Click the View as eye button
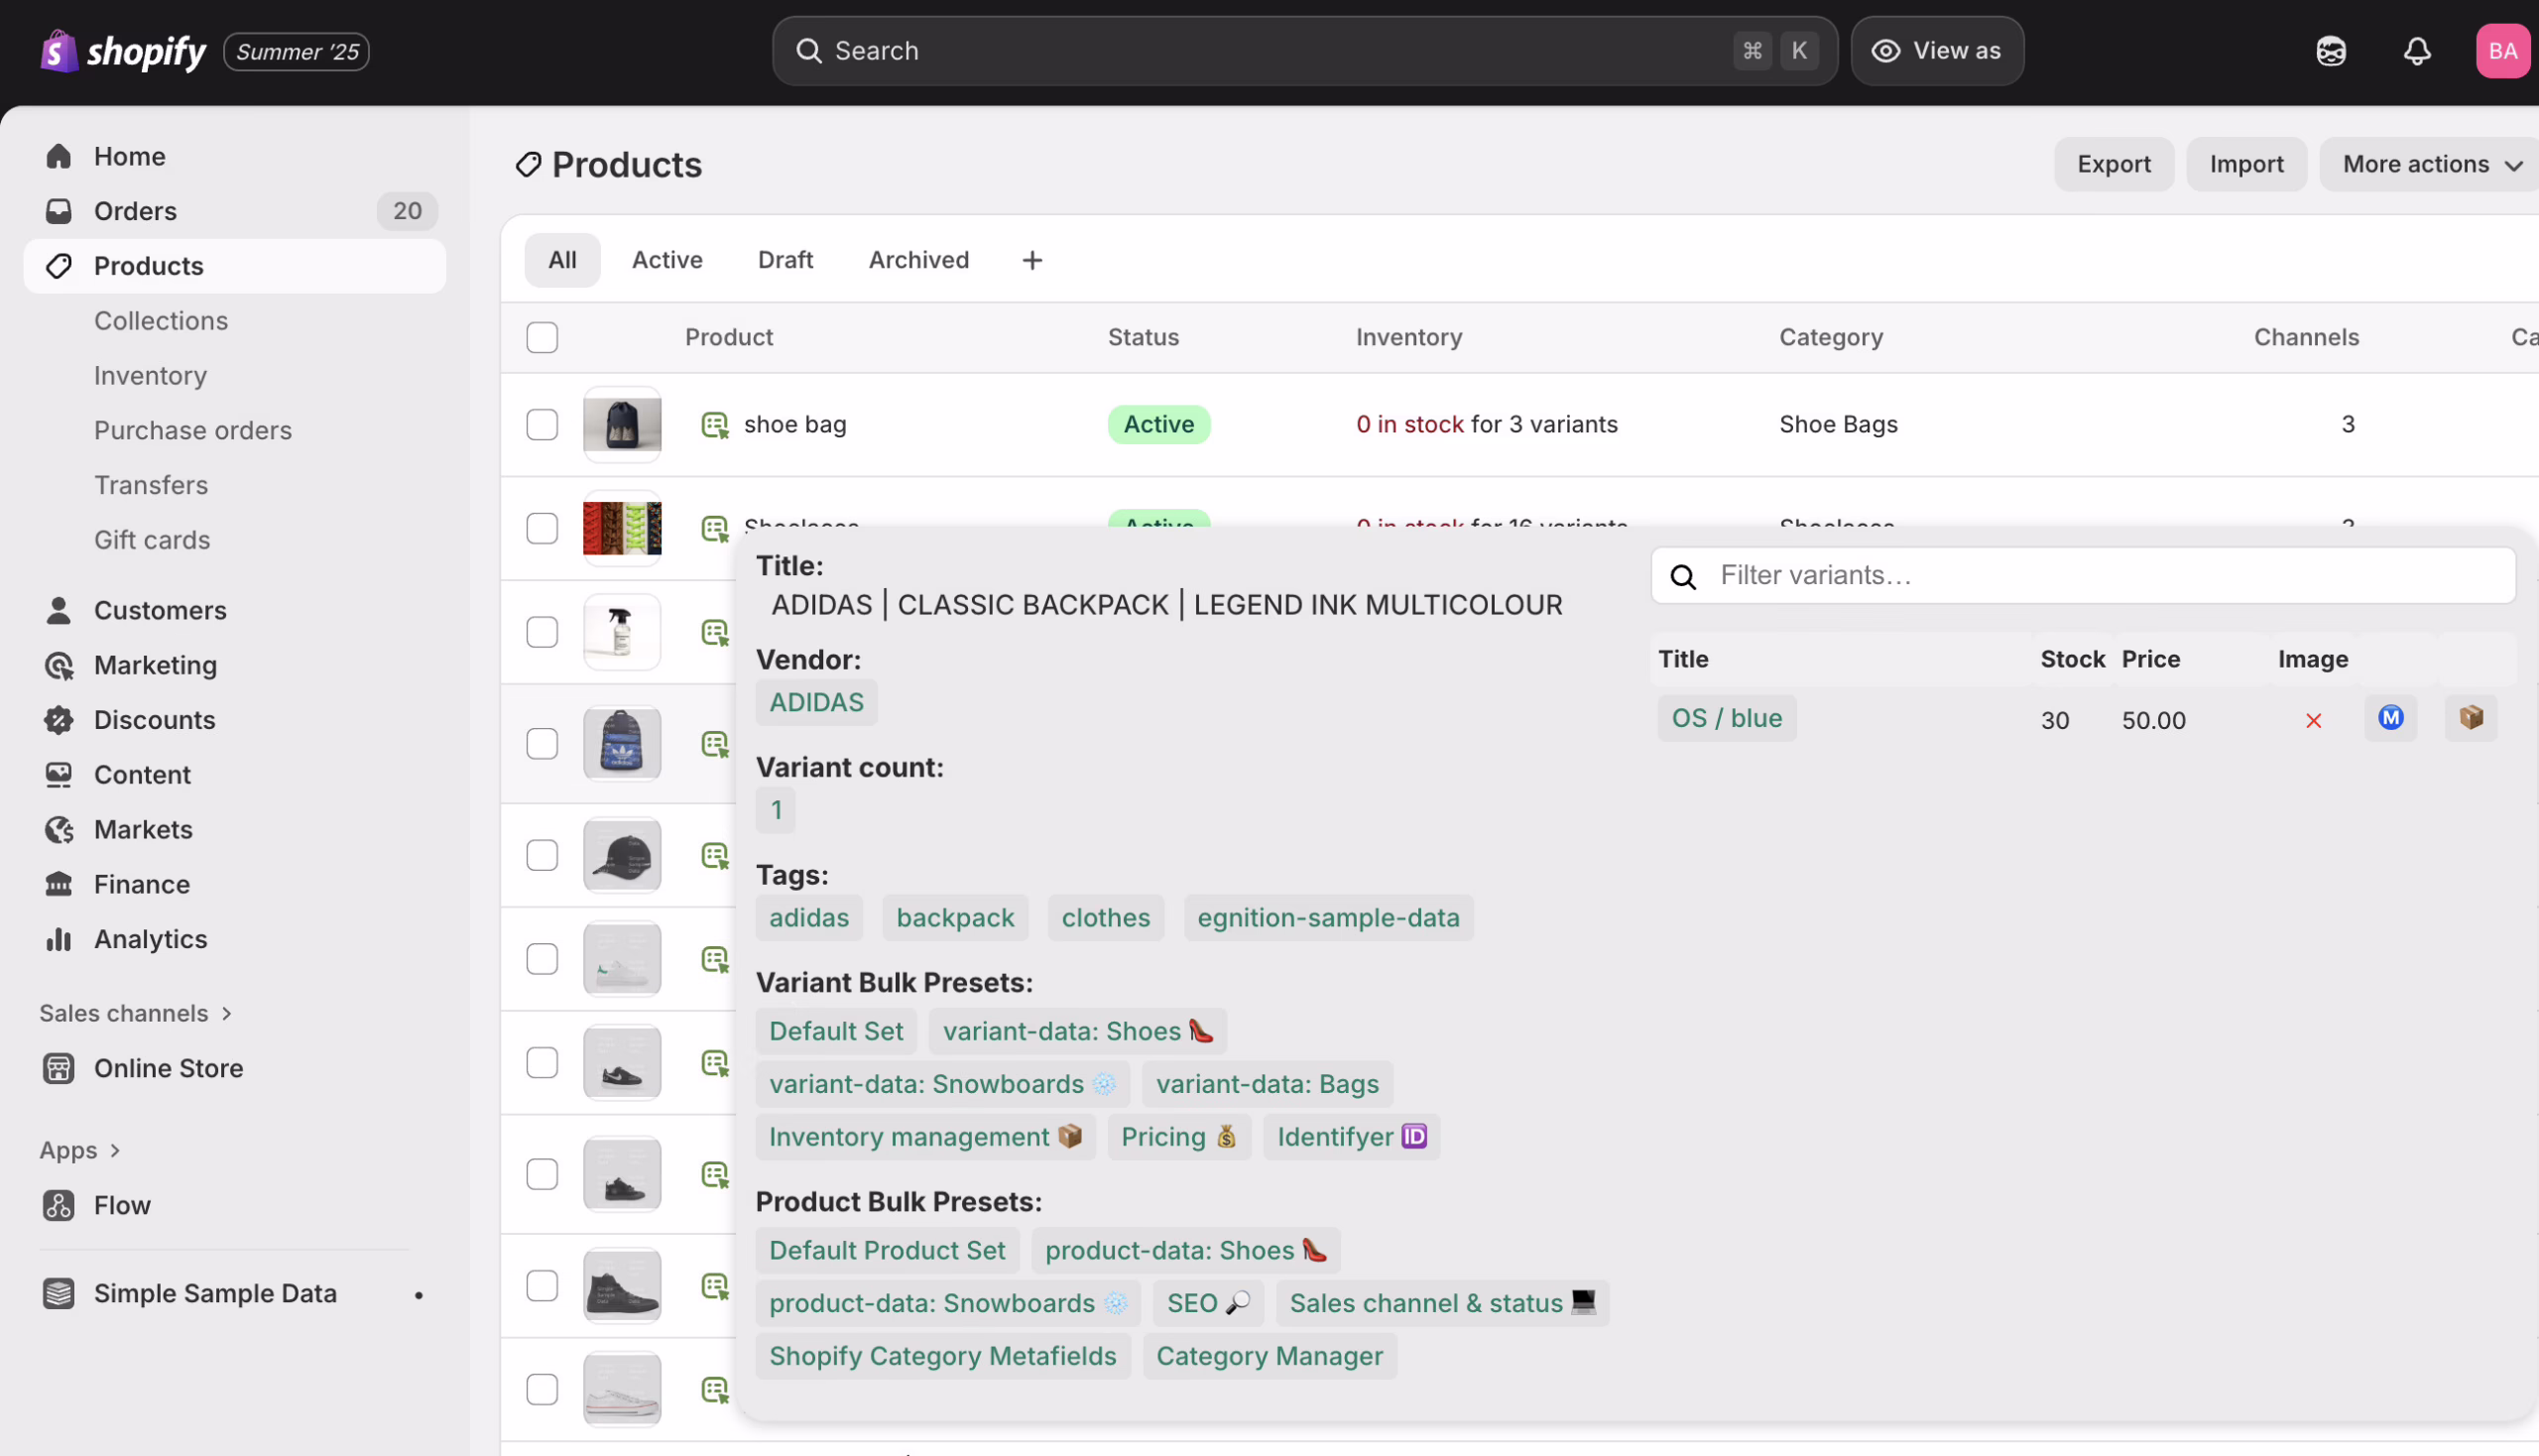This screenshot has width=2539, height=1456. pyautogui.click(x=1937, y=51)
